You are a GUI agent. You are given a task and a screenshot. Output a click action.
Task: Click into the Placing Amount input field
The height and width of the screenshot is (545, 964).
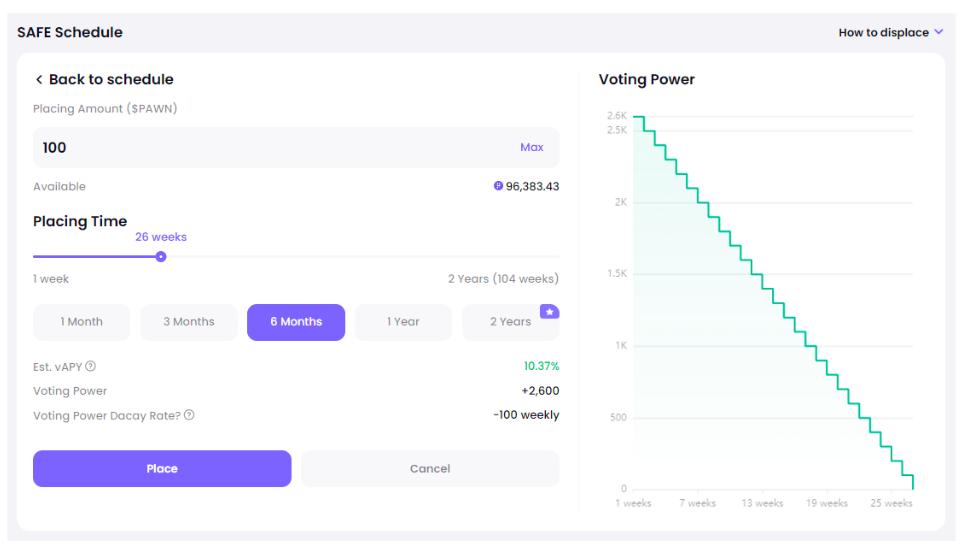point(270,147)
